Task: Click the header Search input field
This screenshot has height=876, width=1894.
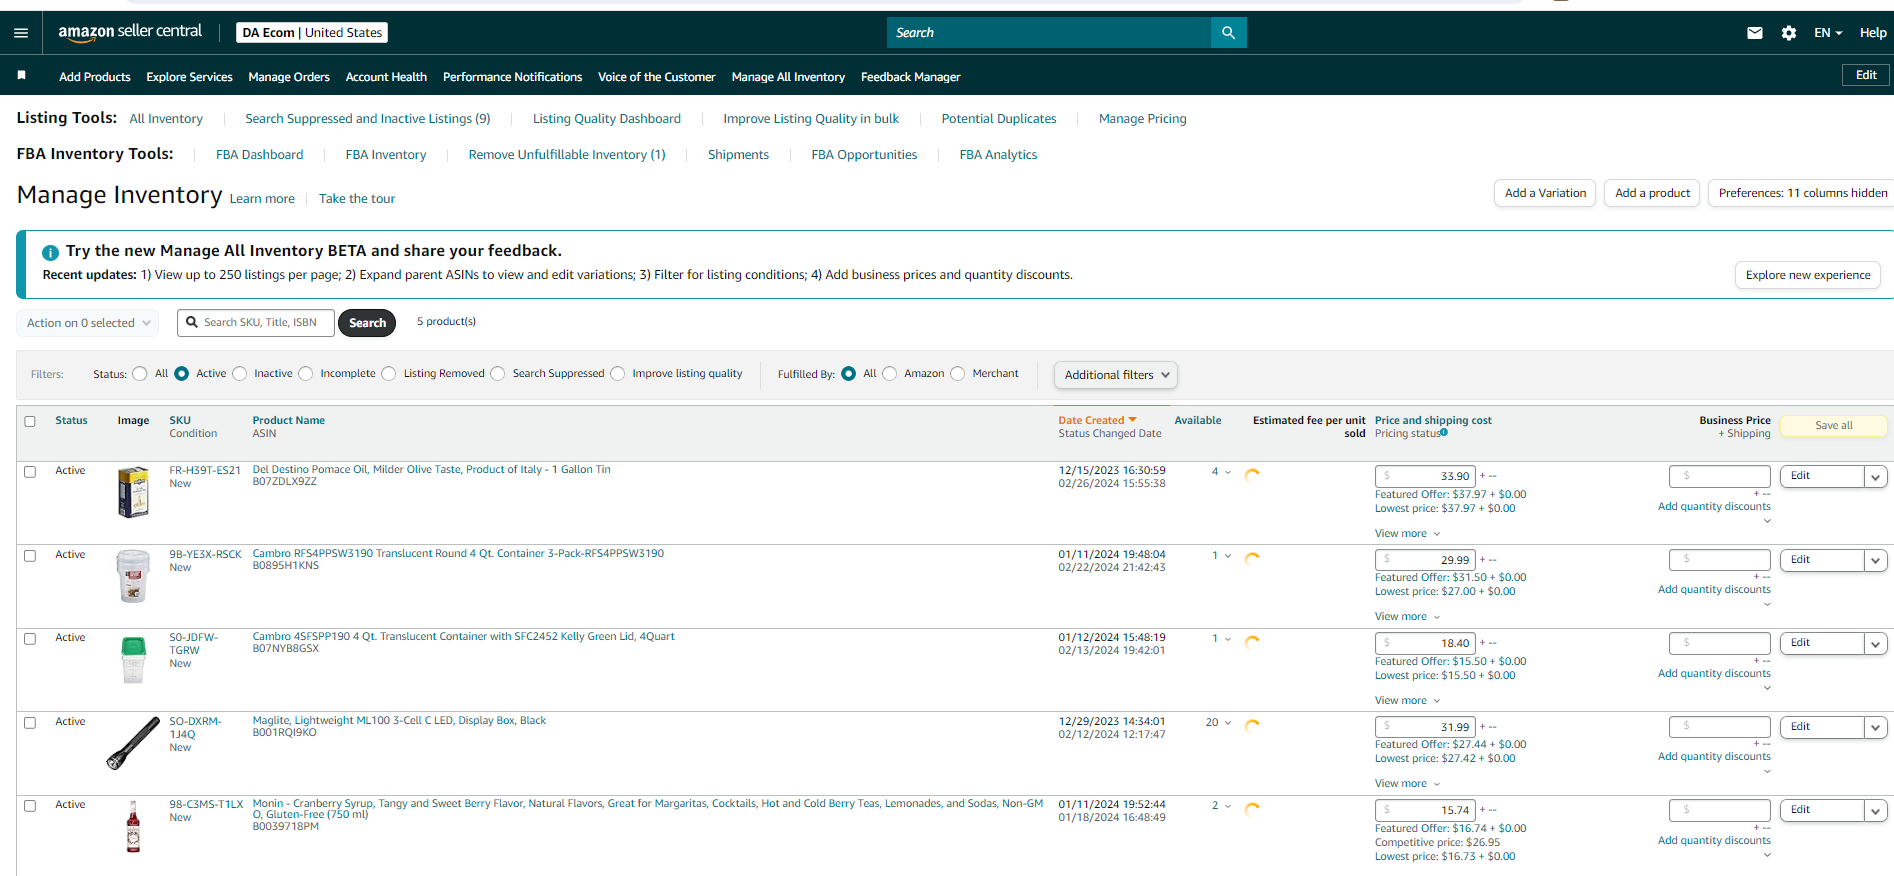Action: coord(1048,33)
